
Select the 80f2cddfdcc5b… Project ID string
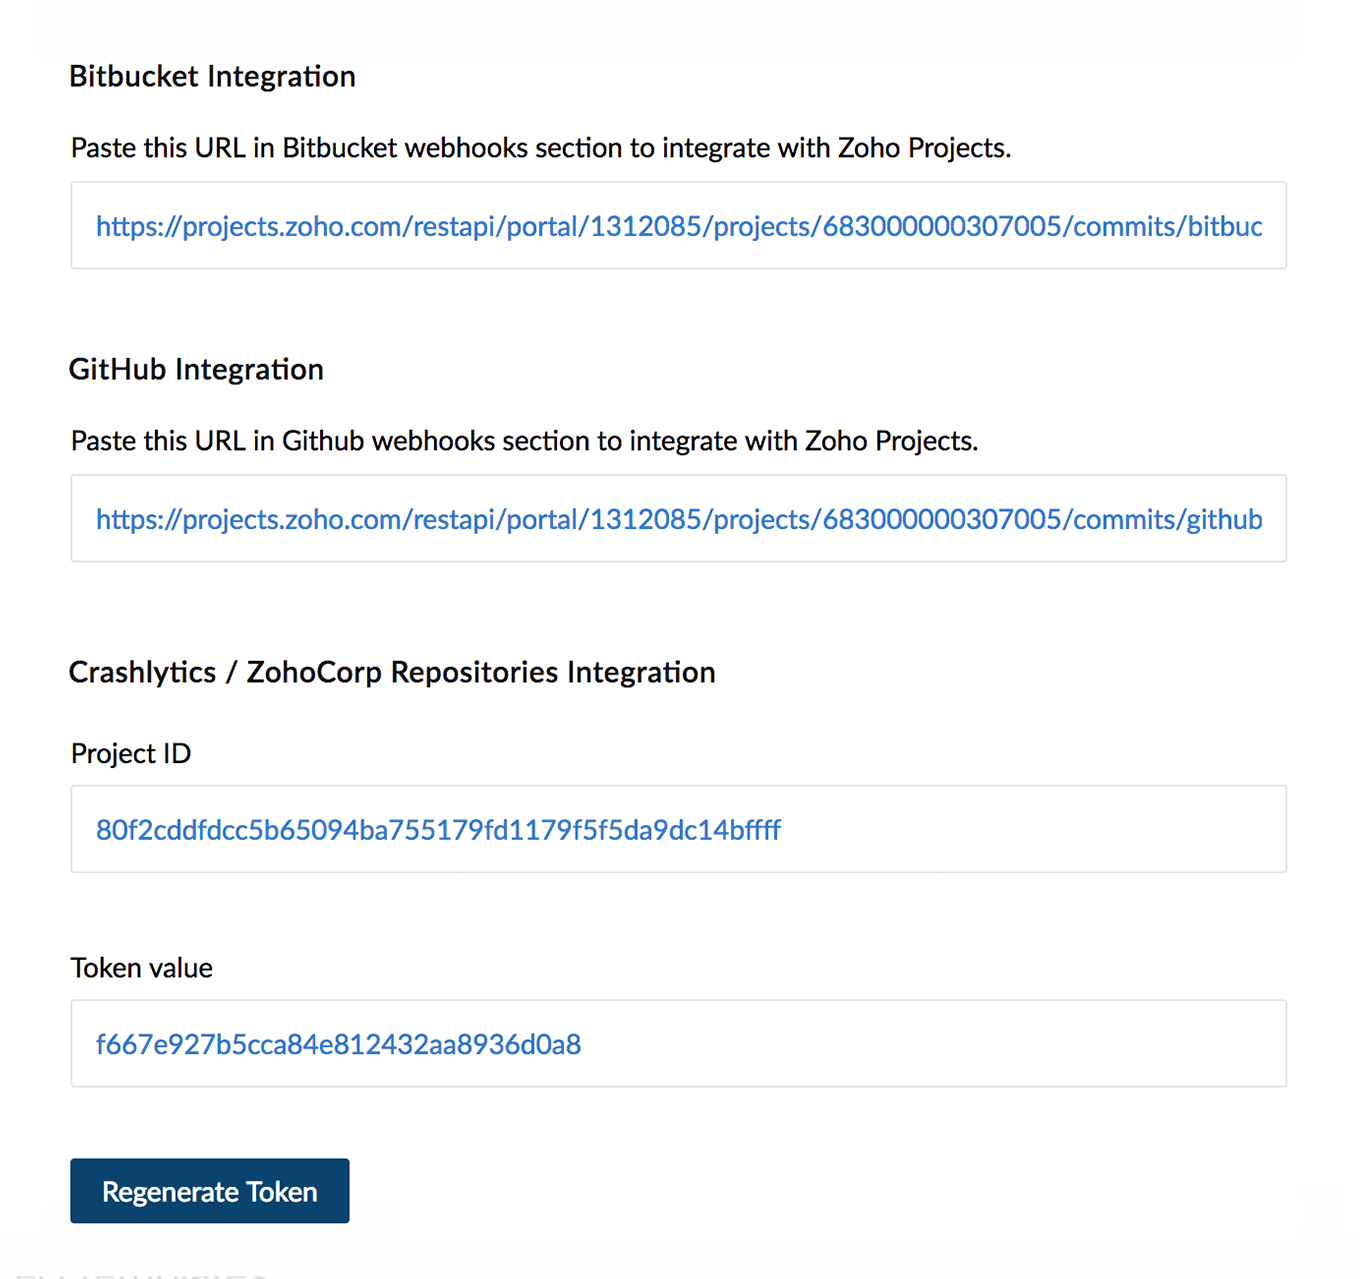pos(438,830)
